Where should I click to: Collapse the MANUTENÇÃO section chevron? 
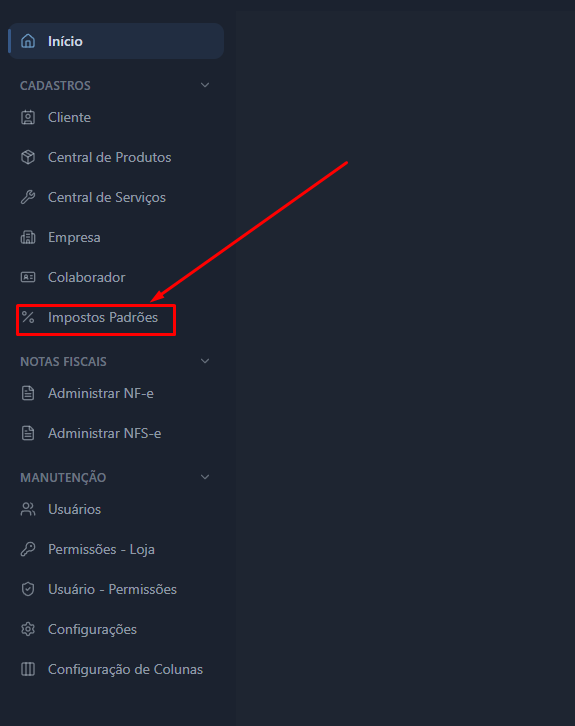205,477
